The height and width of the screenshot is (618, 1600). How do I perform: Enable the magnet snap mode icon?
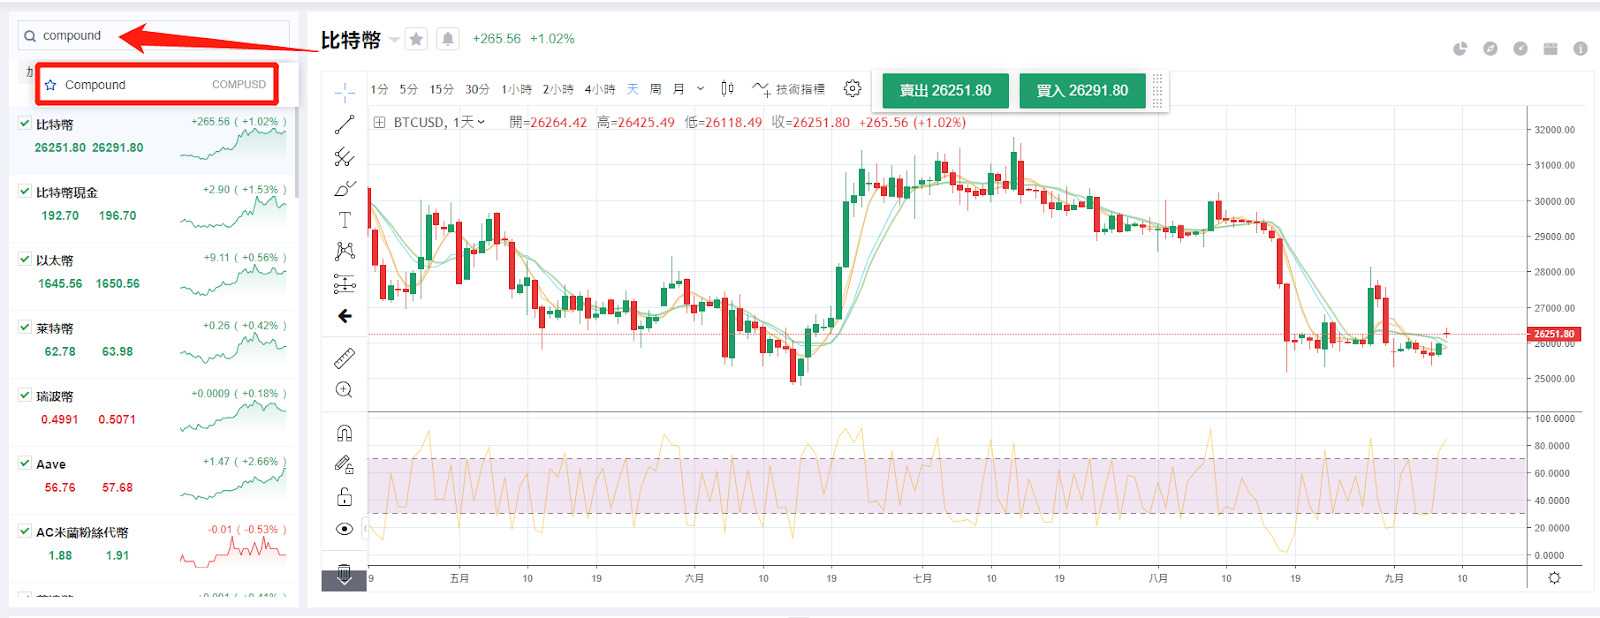[344, 433]
